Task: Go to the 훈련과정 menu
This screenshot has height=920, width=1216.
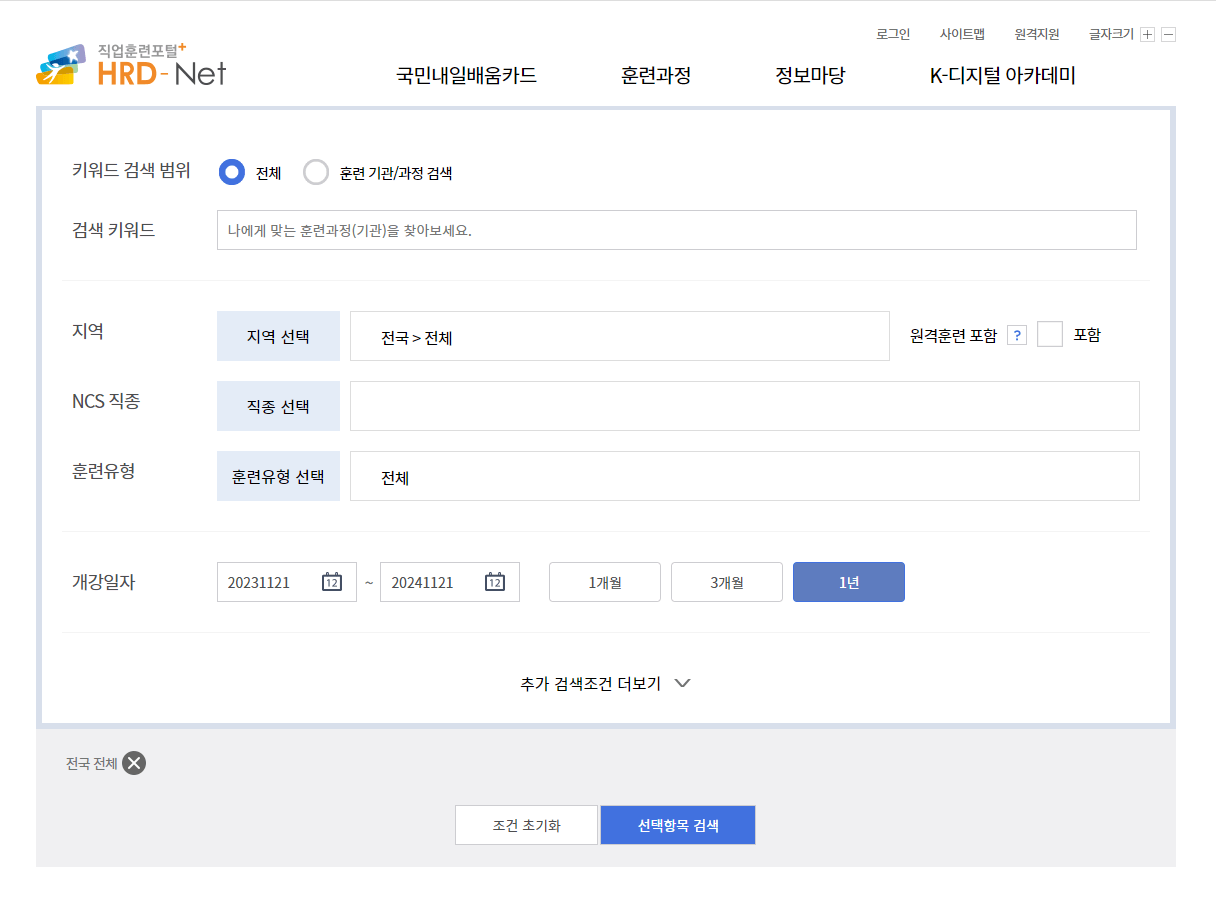Action: [656, 74]
